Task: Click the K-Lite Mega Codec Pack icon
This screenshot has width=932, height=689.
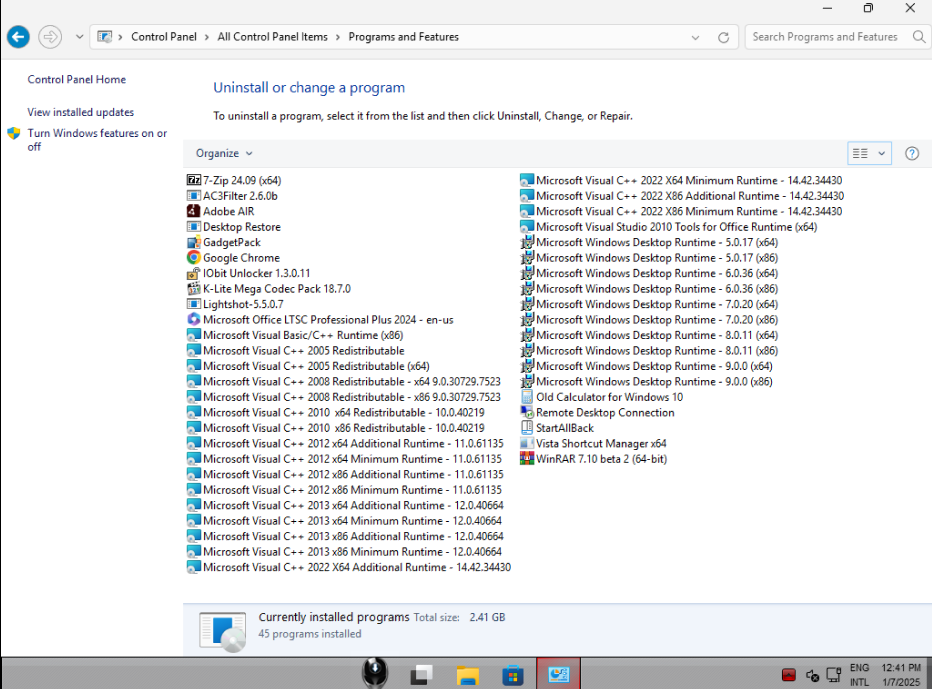Action: pos(194,288)
